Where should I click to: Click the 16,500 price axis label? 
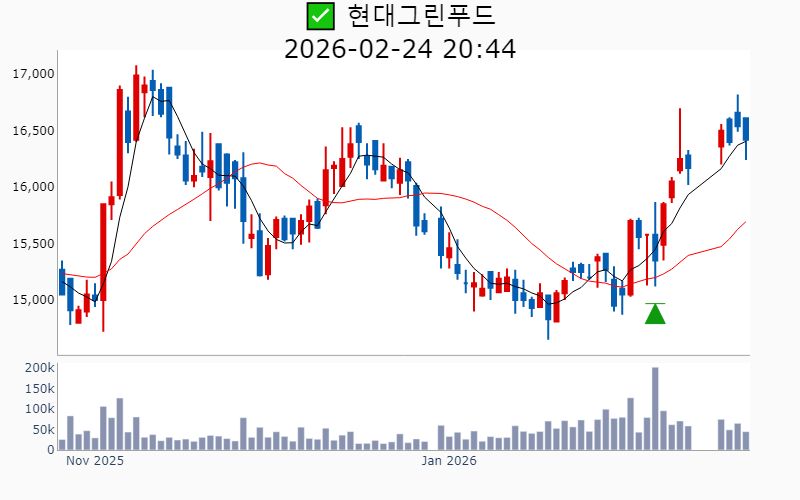[32, 131]
